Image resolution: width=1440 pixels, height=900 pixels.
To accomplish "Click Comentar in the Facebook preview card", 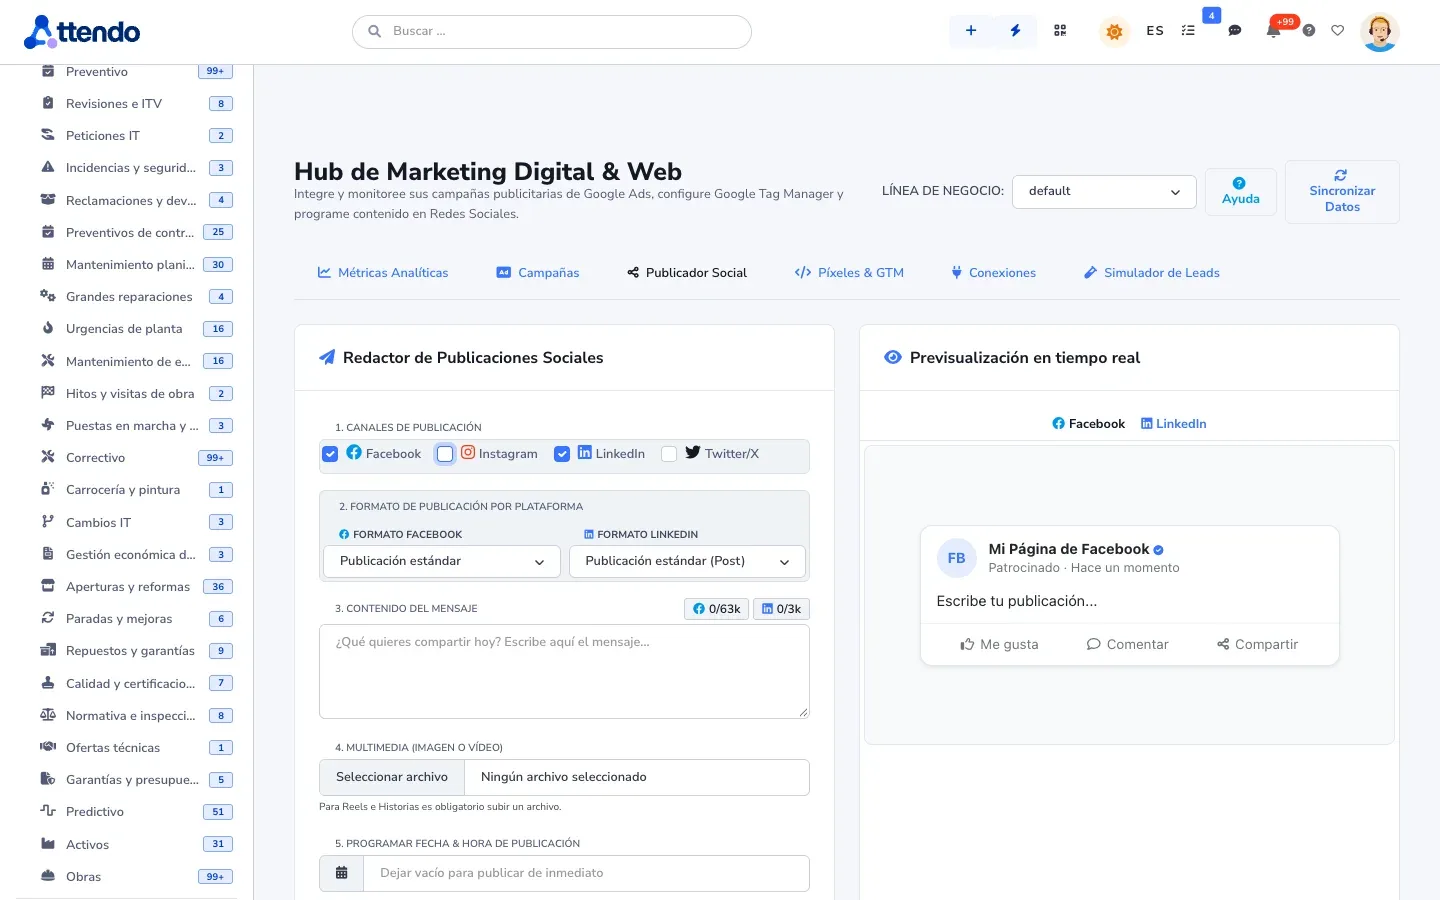I will pyautogui.click(x=1127, y=644).
